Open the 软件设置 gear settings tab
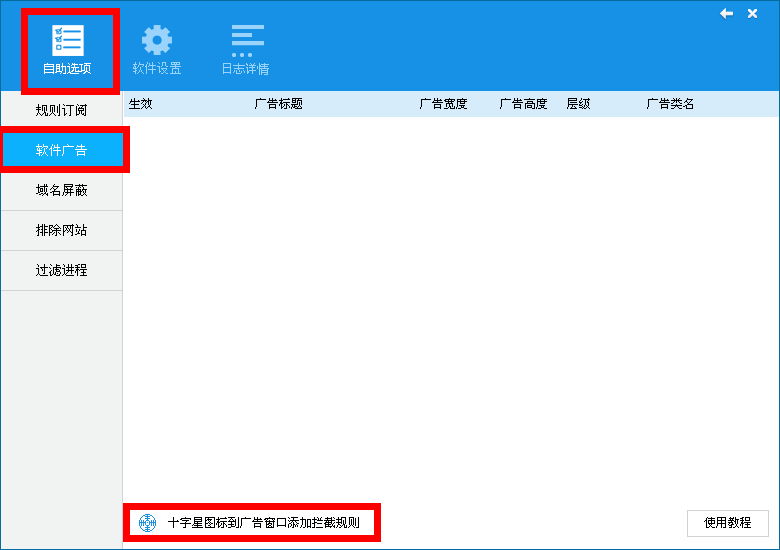The width and height of the screenshot is (780, 550). click(157, 51)
